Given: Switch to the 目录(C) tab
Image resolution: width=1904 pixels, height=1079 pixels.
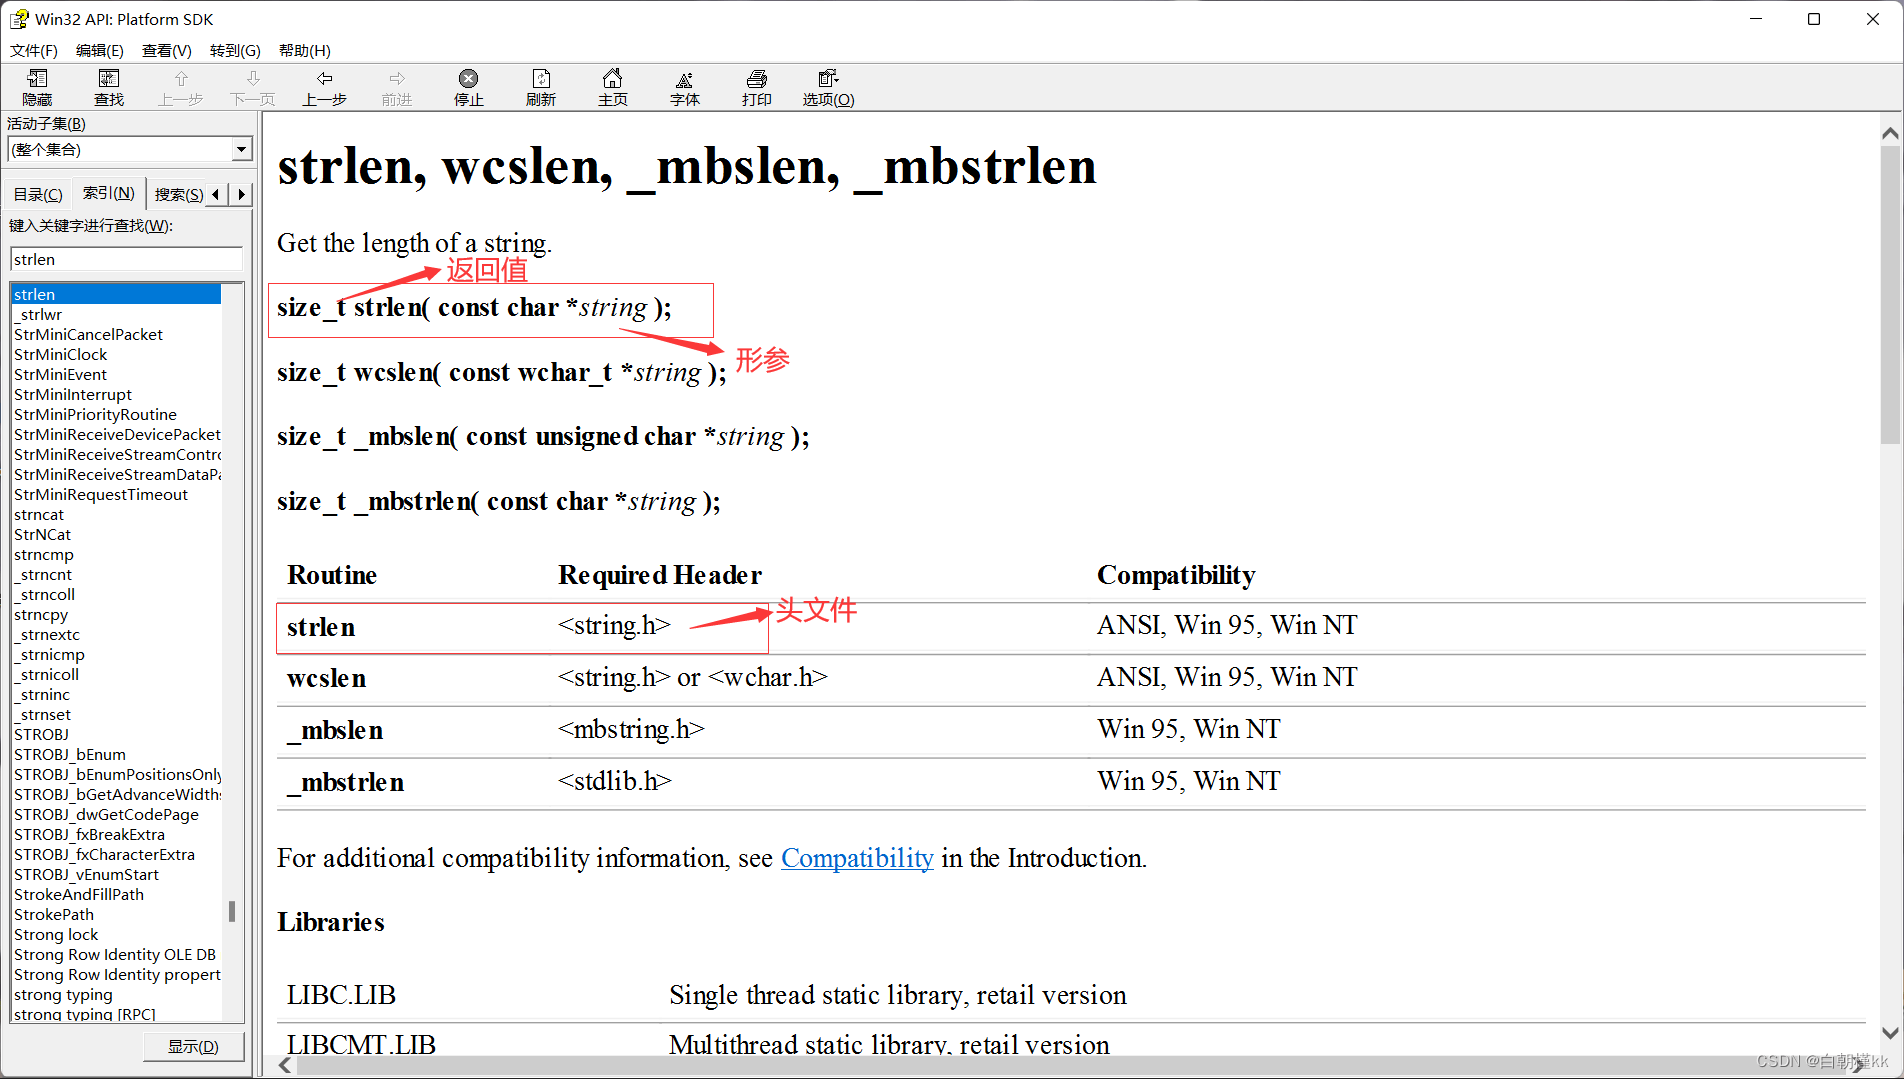Looking at the screenshot, I should coord(38,194).
